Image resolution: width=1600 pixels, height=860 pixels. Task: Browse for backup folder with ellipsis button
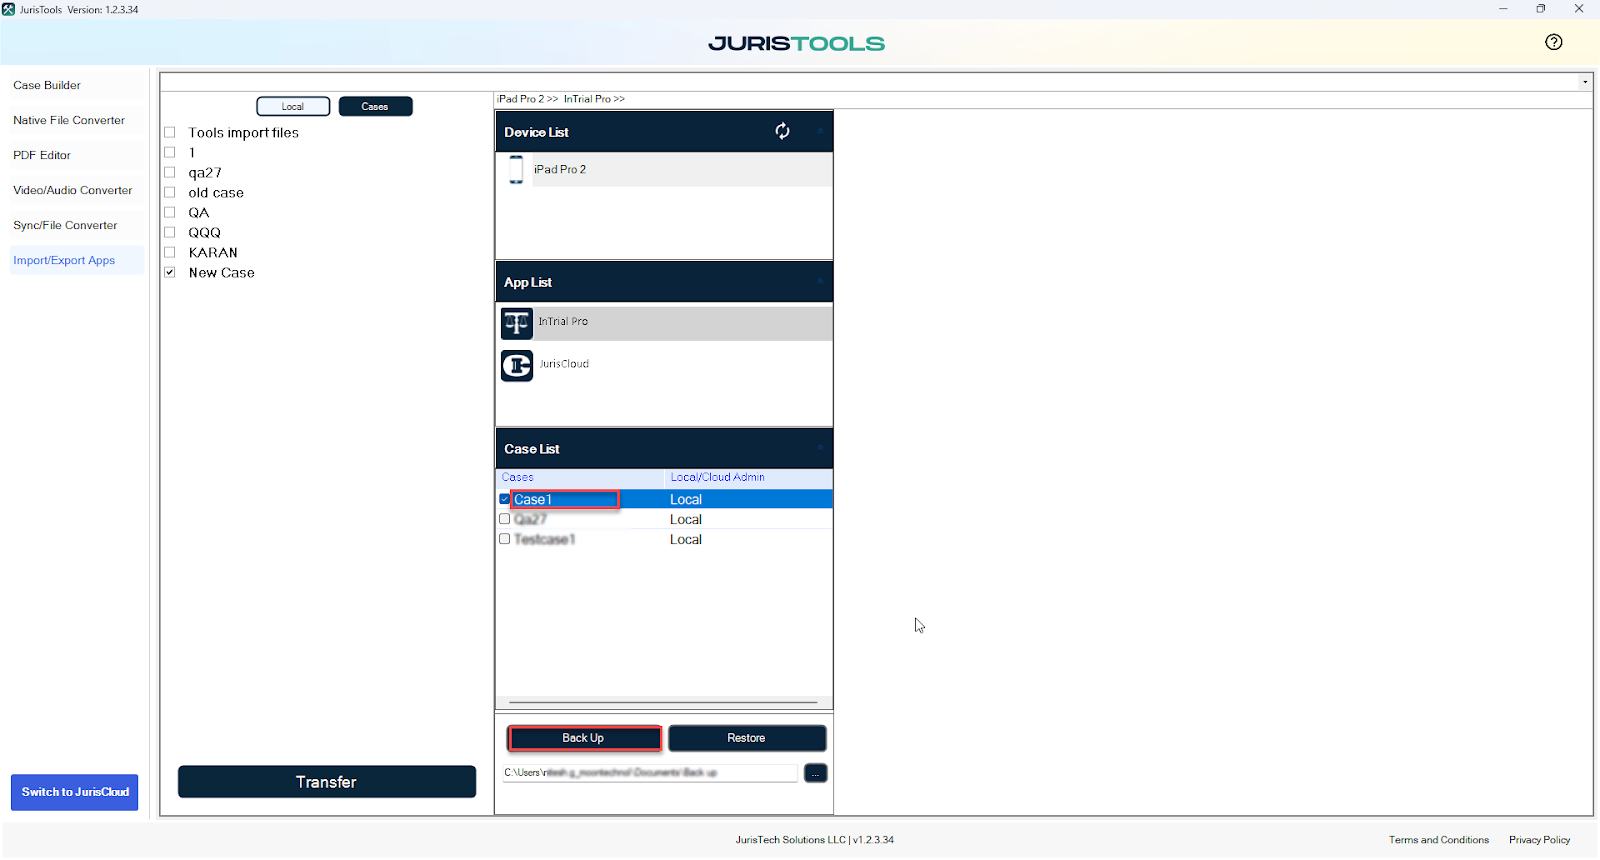tap(816, 773)
